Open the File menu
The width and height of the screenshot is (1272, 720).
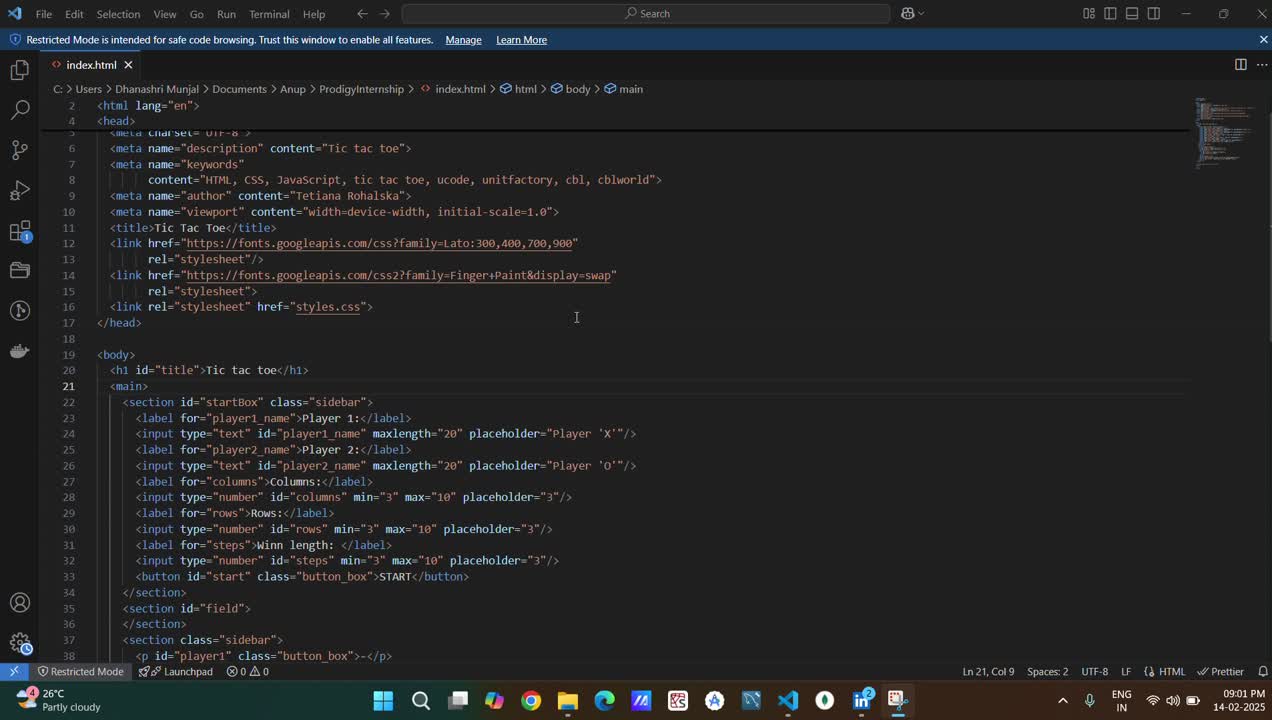(x=44, y=14)
